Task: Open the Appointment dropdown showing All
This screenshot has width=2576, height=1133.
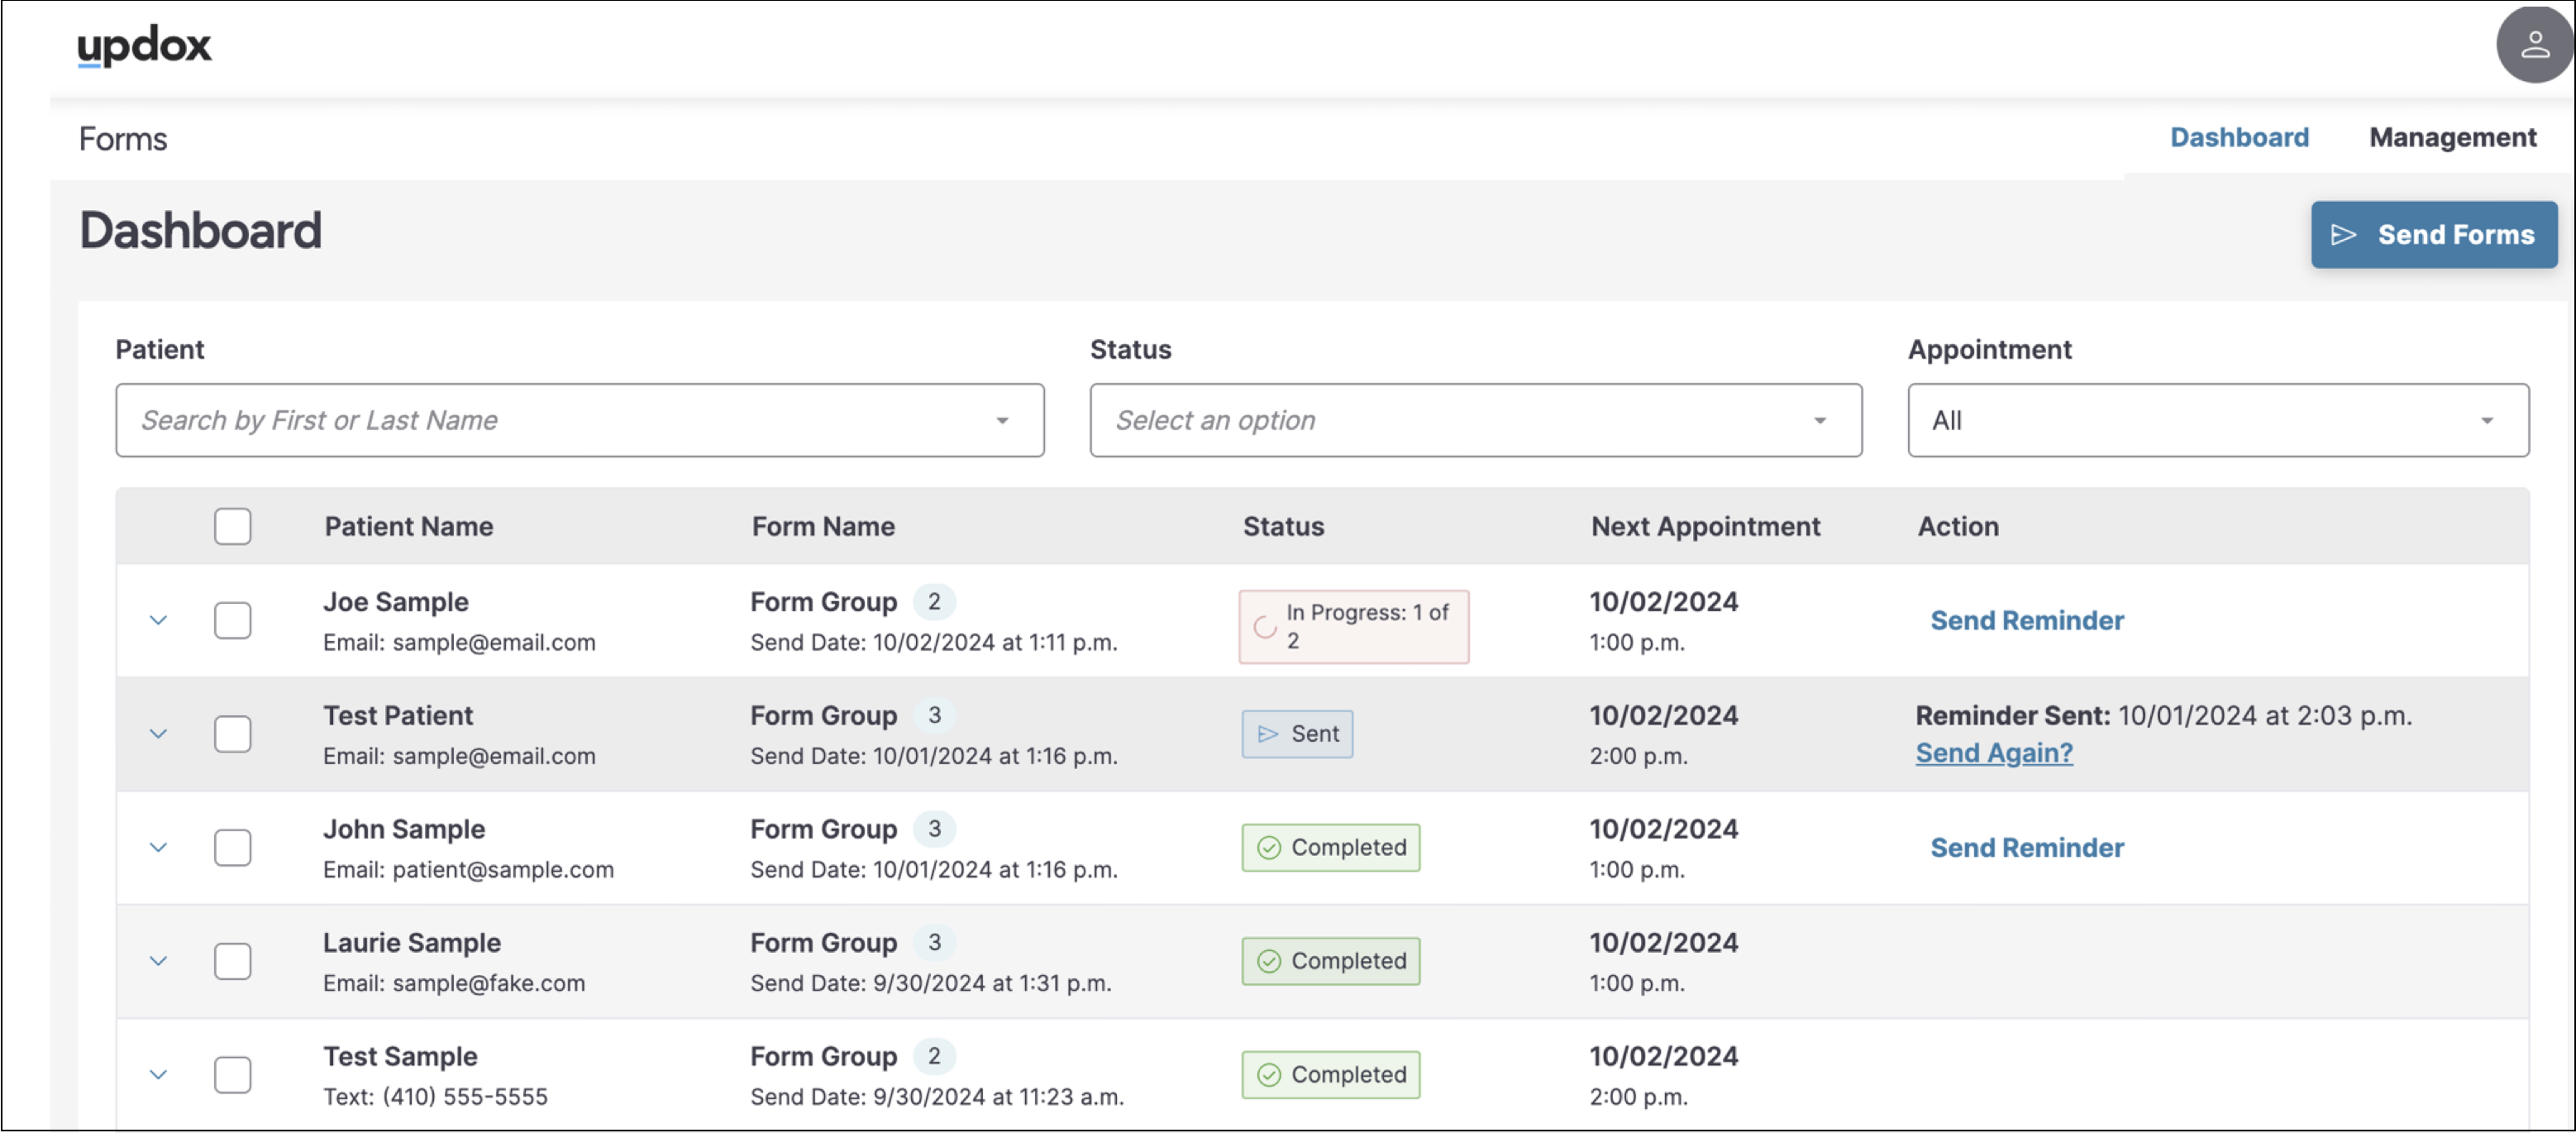Action: pyautogui.click(x=2216, y=420)
